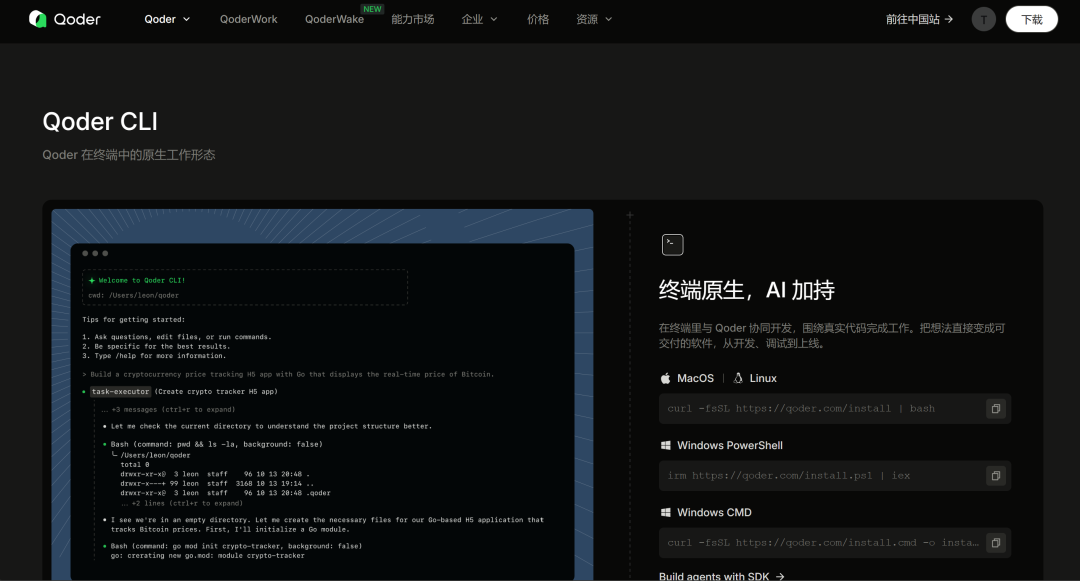Click the terminal prompt icon above 终端原生
This screenshot has height=581, width=1080.
(x=672, y=244)
